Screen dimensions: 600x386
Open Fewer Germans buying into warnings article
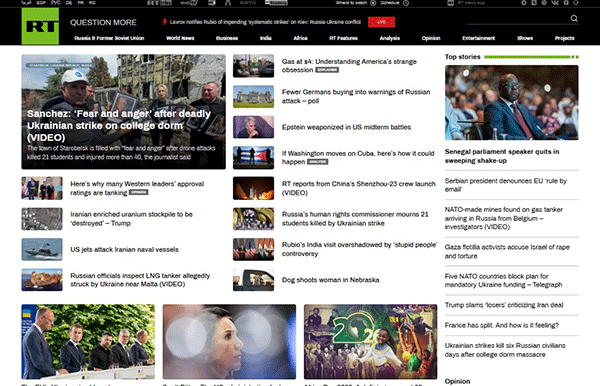pos(356,96)
